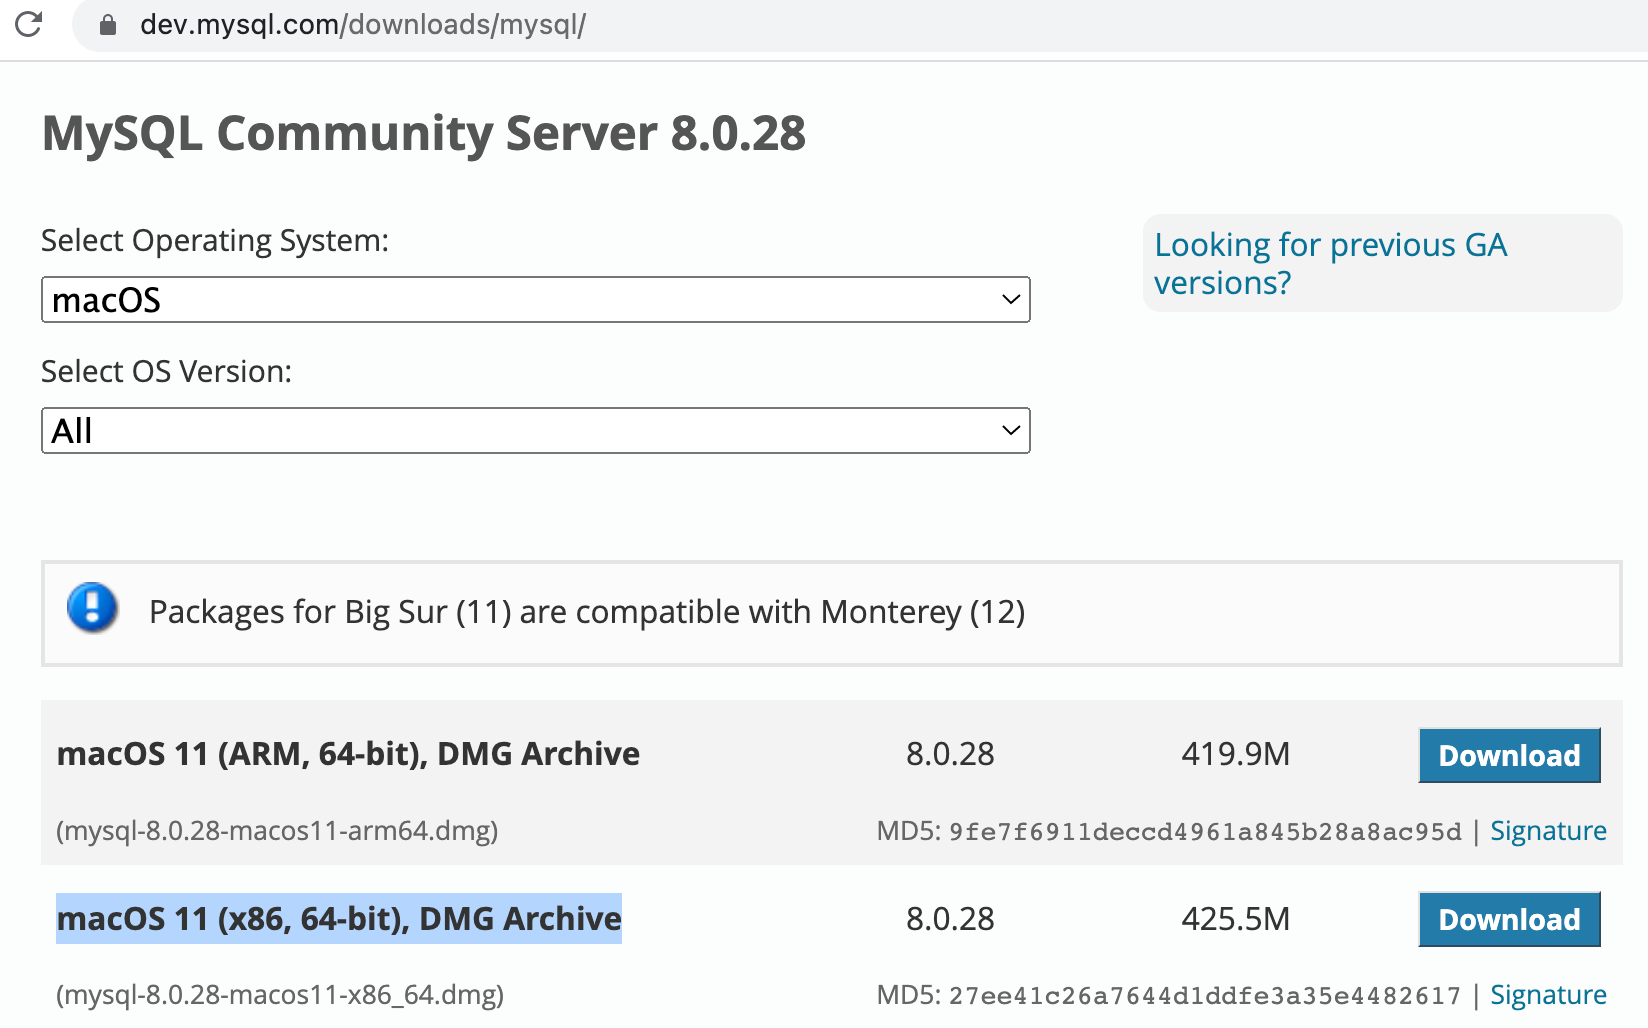The width and height of the screenshot is (1648, 1028).
Task: Click the Select OS Version label
Action: click(x=167, y=372)
